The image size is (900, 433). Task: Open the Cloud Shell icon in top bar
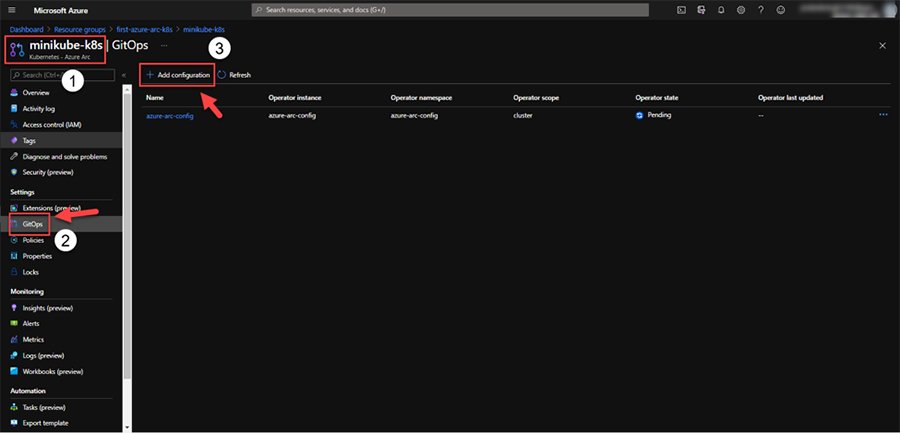coord(681,10)
